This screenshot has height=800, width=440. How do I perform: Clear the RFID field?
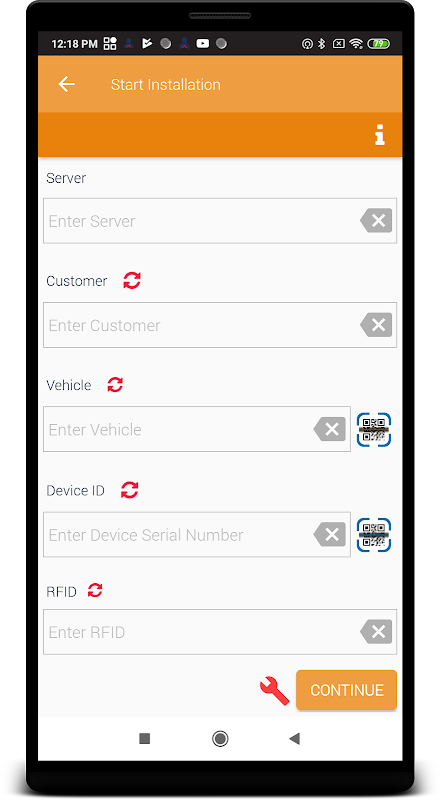[376, 632]
